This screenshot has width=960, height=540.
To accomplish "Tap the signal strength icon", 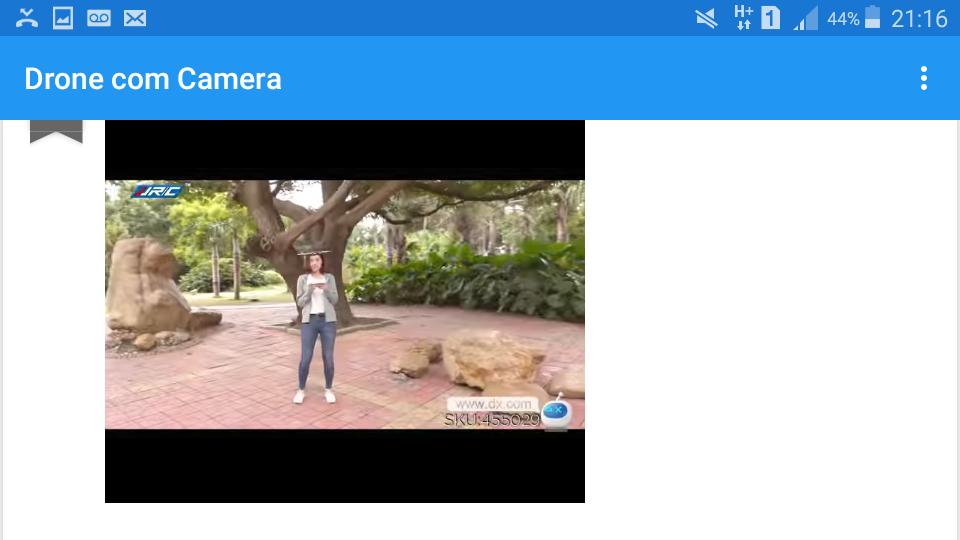I will click(806, 18).
